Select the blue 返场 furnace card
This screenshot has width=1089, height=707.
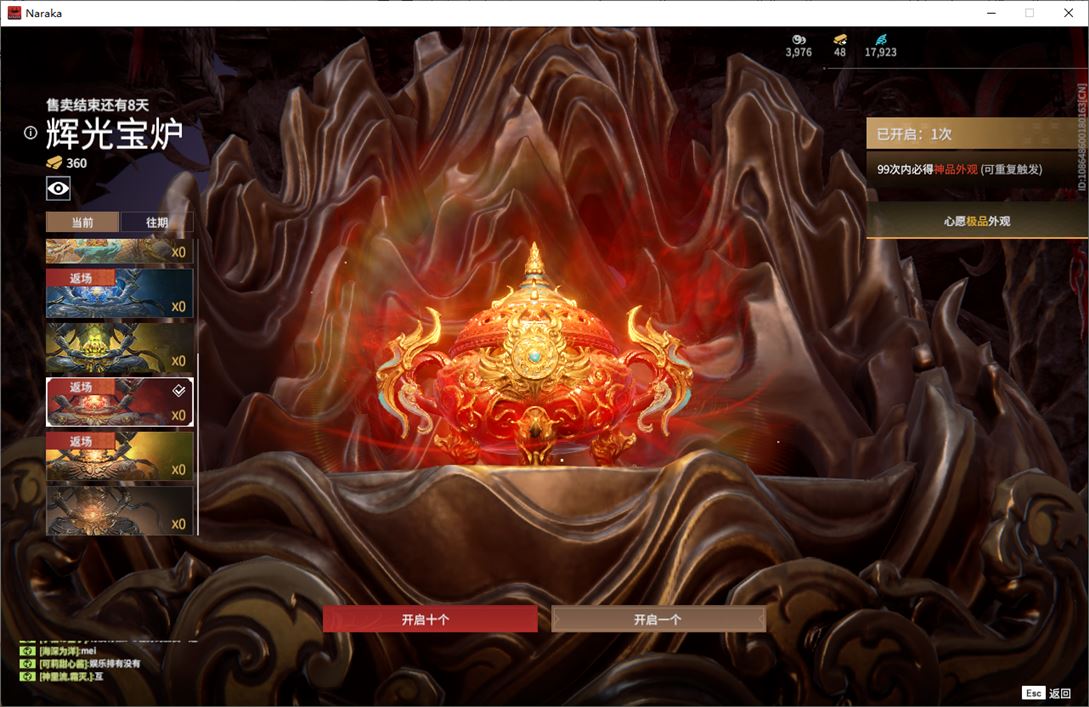tap(119, 293)
